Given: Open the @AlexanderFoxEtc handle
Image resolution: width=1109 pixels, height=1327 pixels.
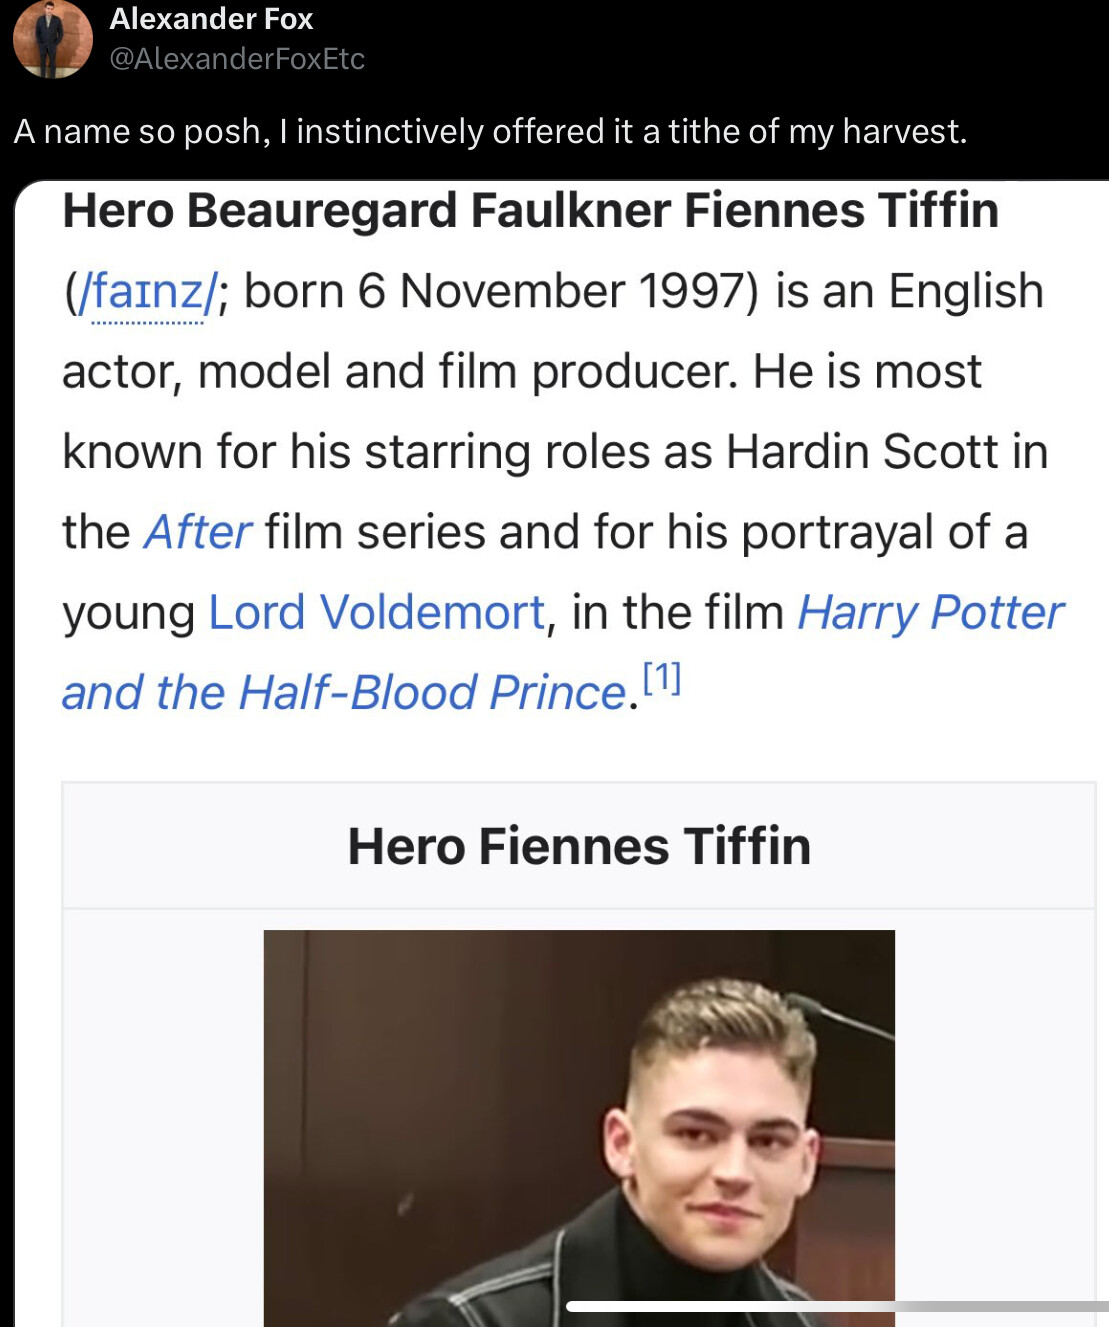Looking at the screenshot, I should click(237, 59).
